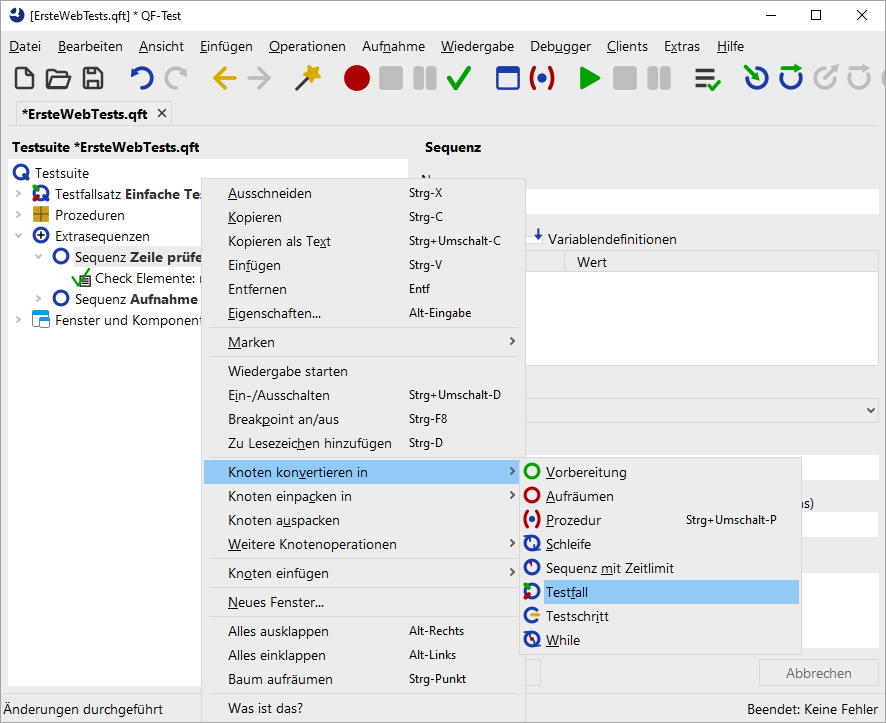
Task: Select Wiedergabe starten in context menu
Action: (x=363, y=371)
